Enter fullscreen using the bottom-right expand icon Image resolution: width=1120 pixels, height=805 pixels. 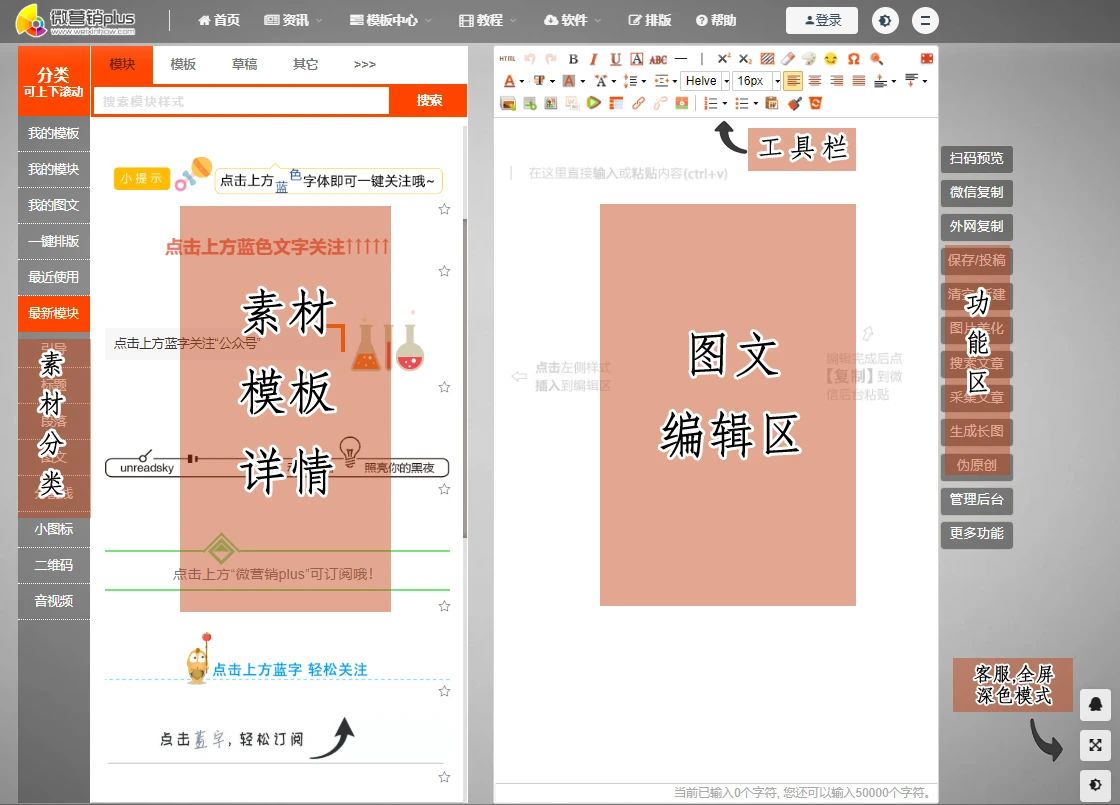pos(1095,745)
